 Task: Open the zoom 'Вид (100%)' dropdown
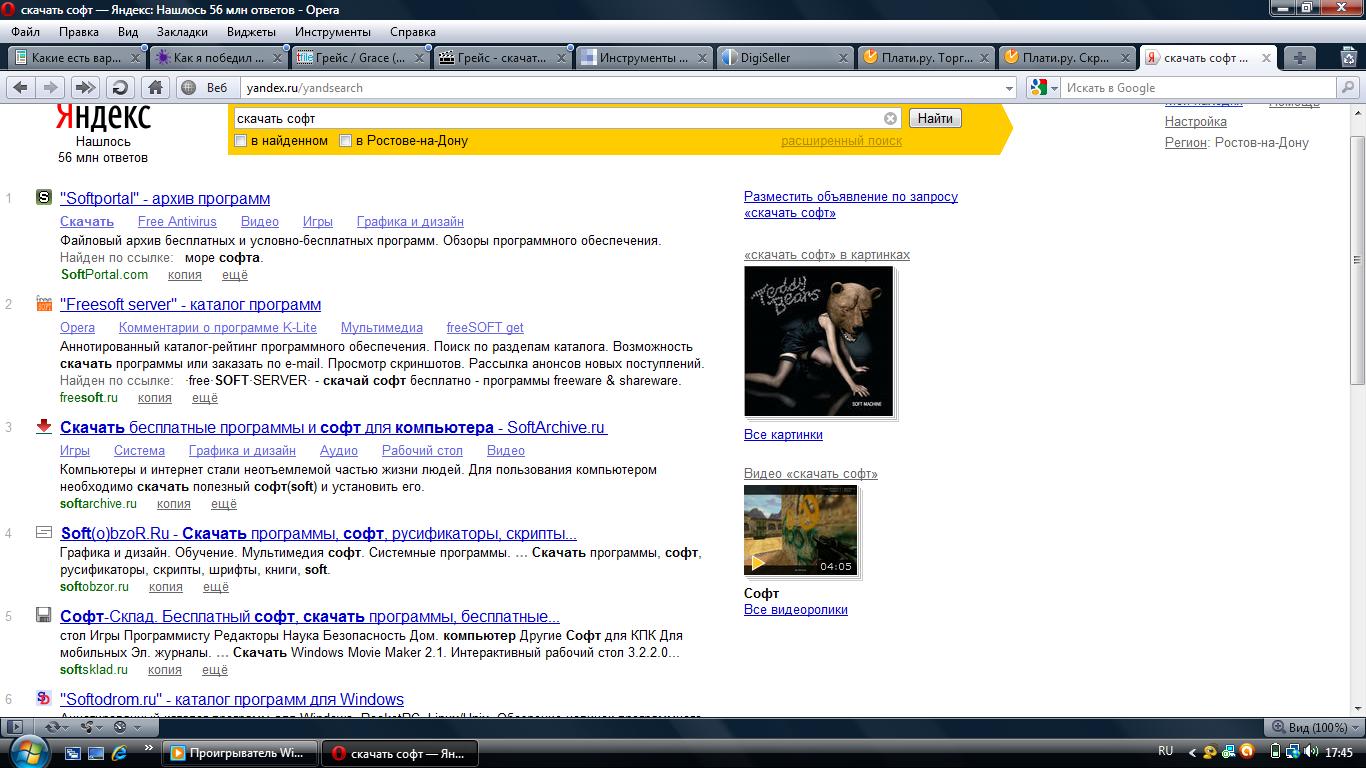(x=1312, y=727)
